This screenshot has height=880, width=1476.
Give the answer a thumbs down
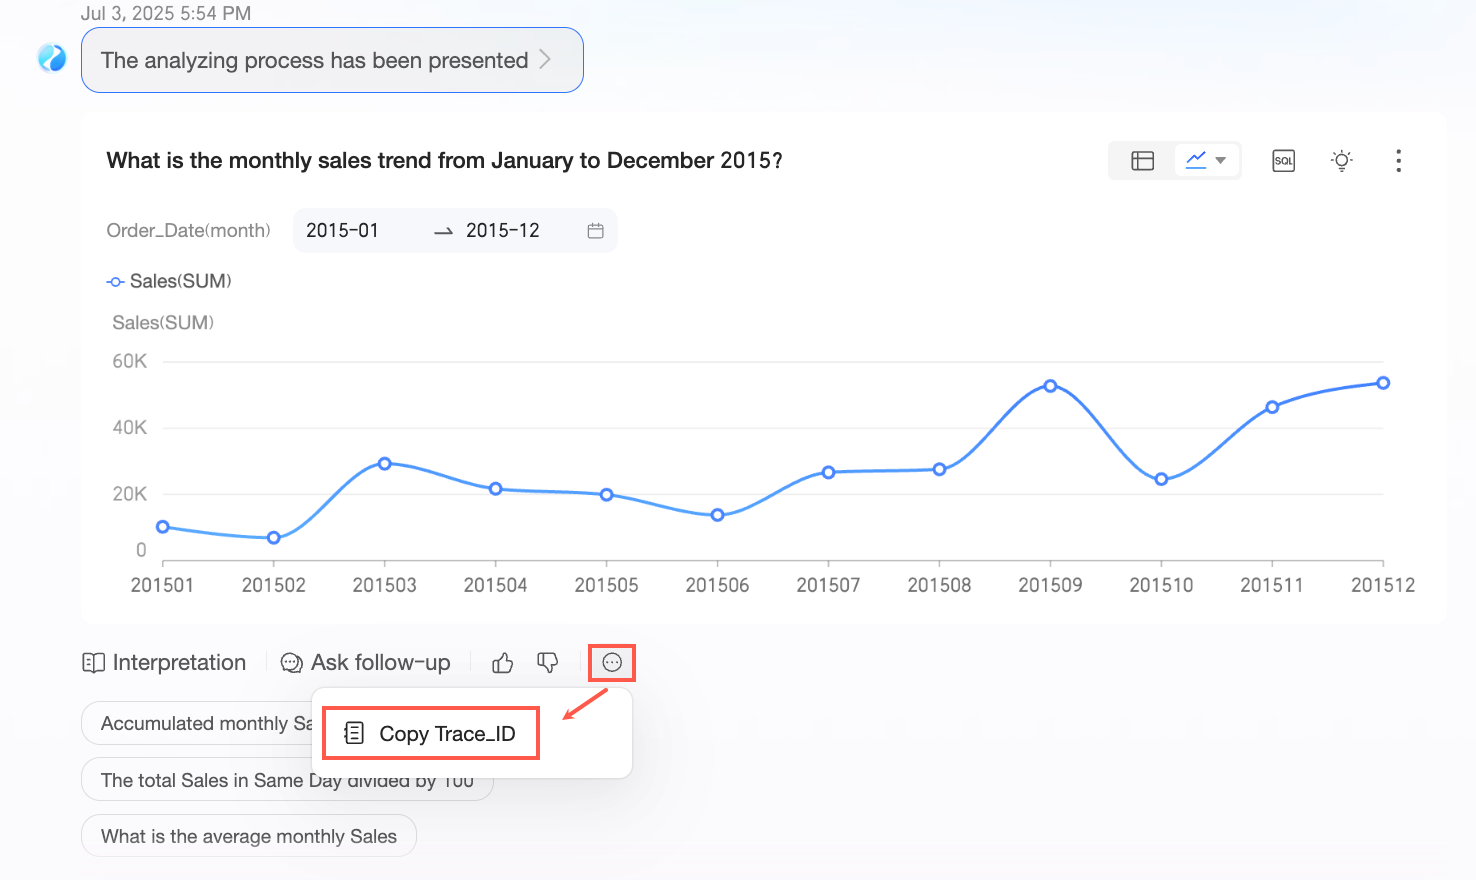[x=547, y=663]
